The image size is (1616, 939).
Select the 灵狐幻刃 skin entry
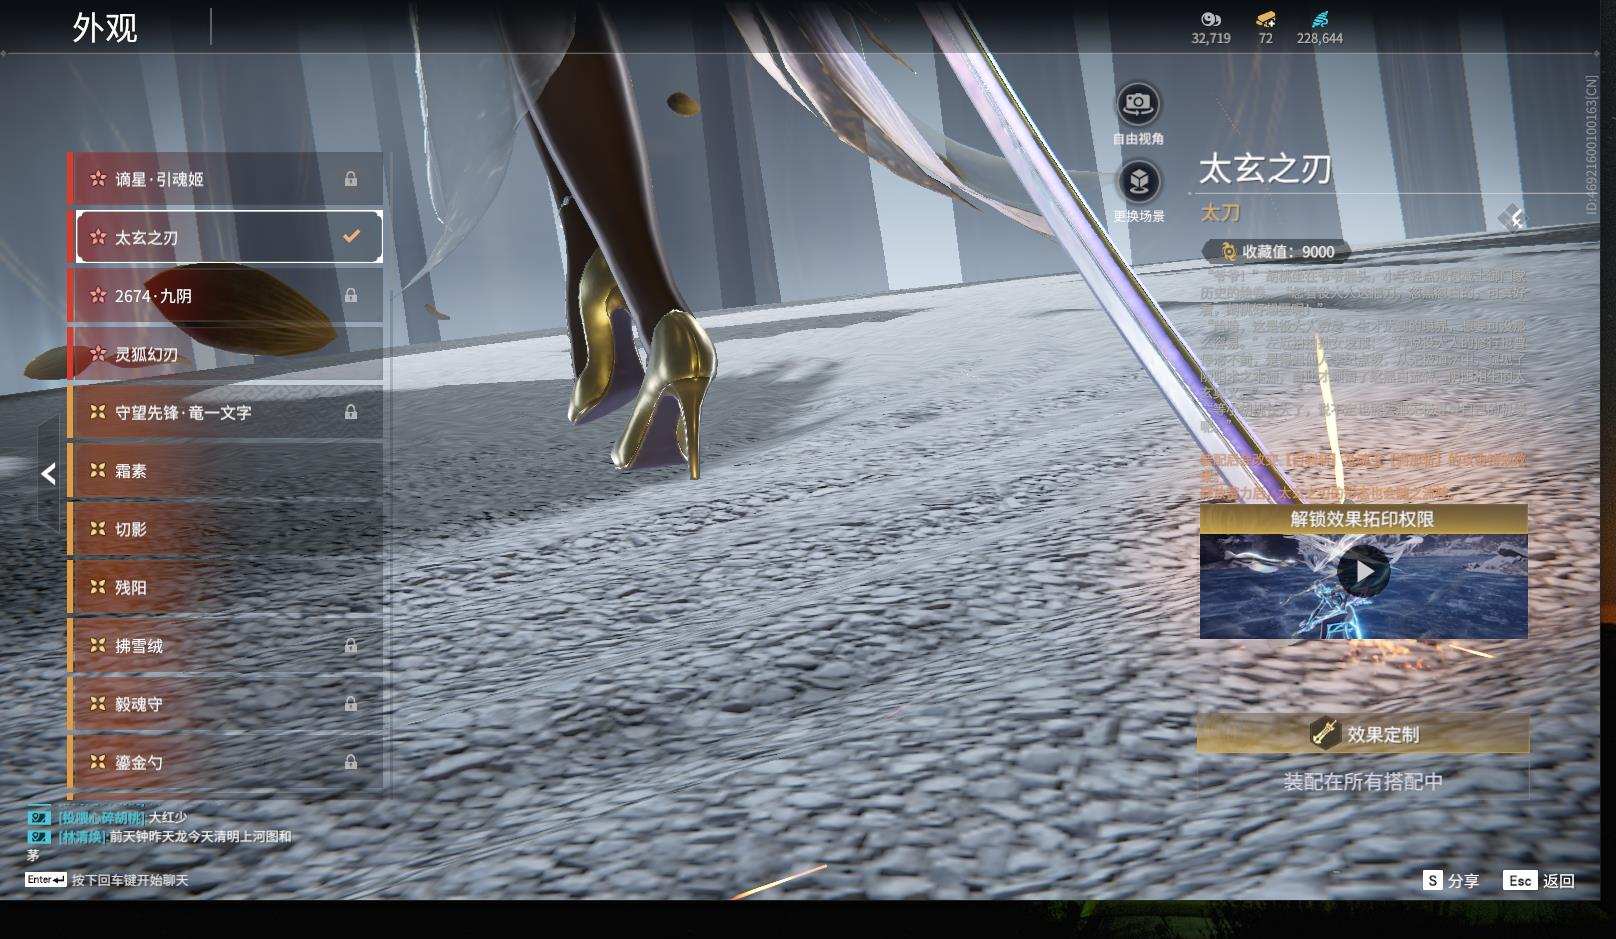tap(225, 354)
